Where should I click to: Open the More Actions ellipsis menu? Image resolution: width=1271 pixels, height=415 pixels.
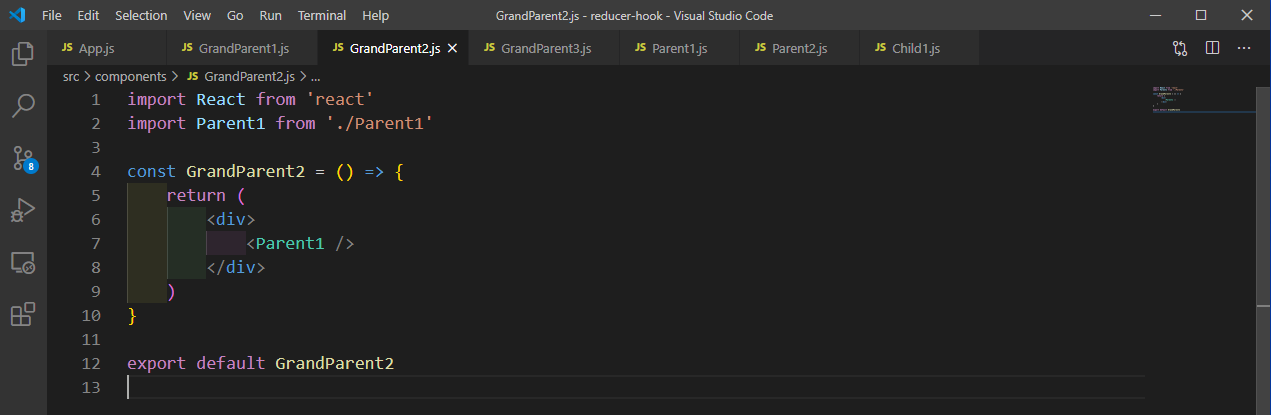[1244, 48]
